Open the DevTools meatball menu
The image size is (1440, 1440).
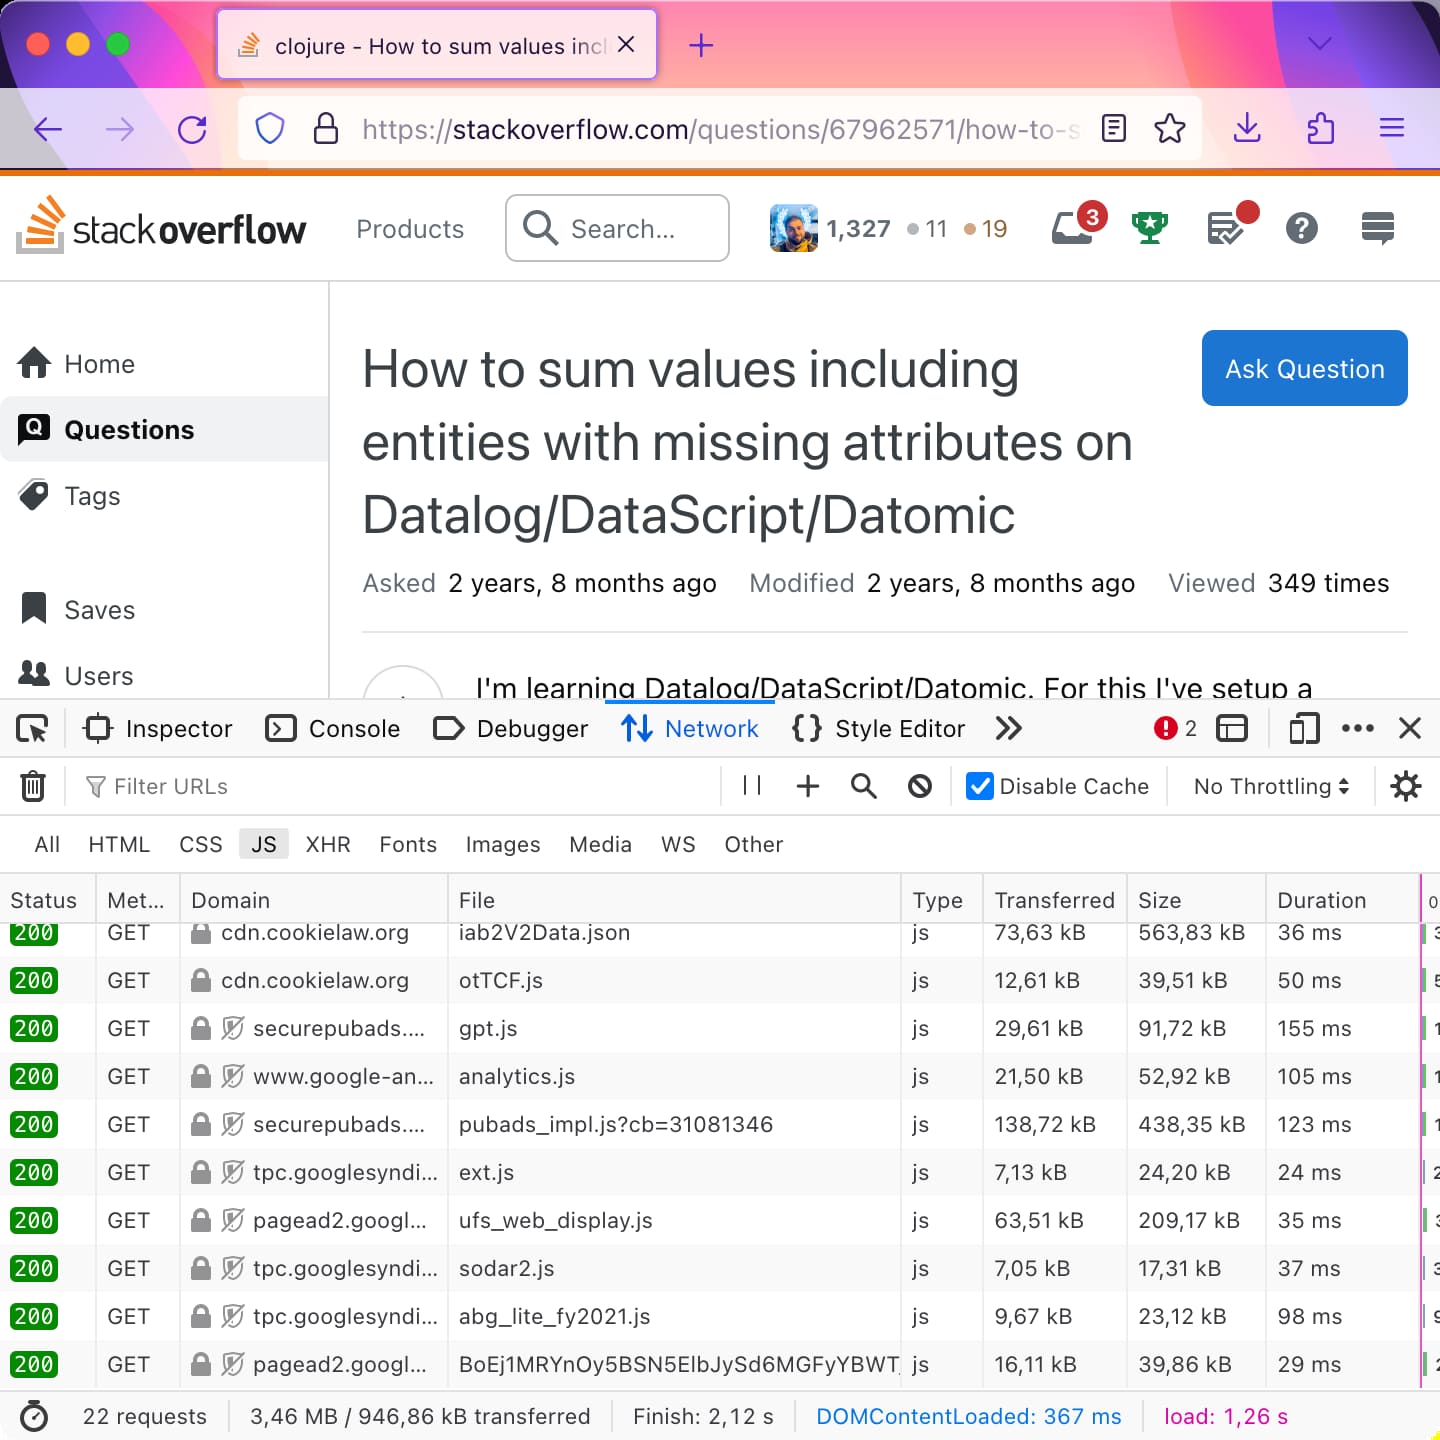(1358, 728)
